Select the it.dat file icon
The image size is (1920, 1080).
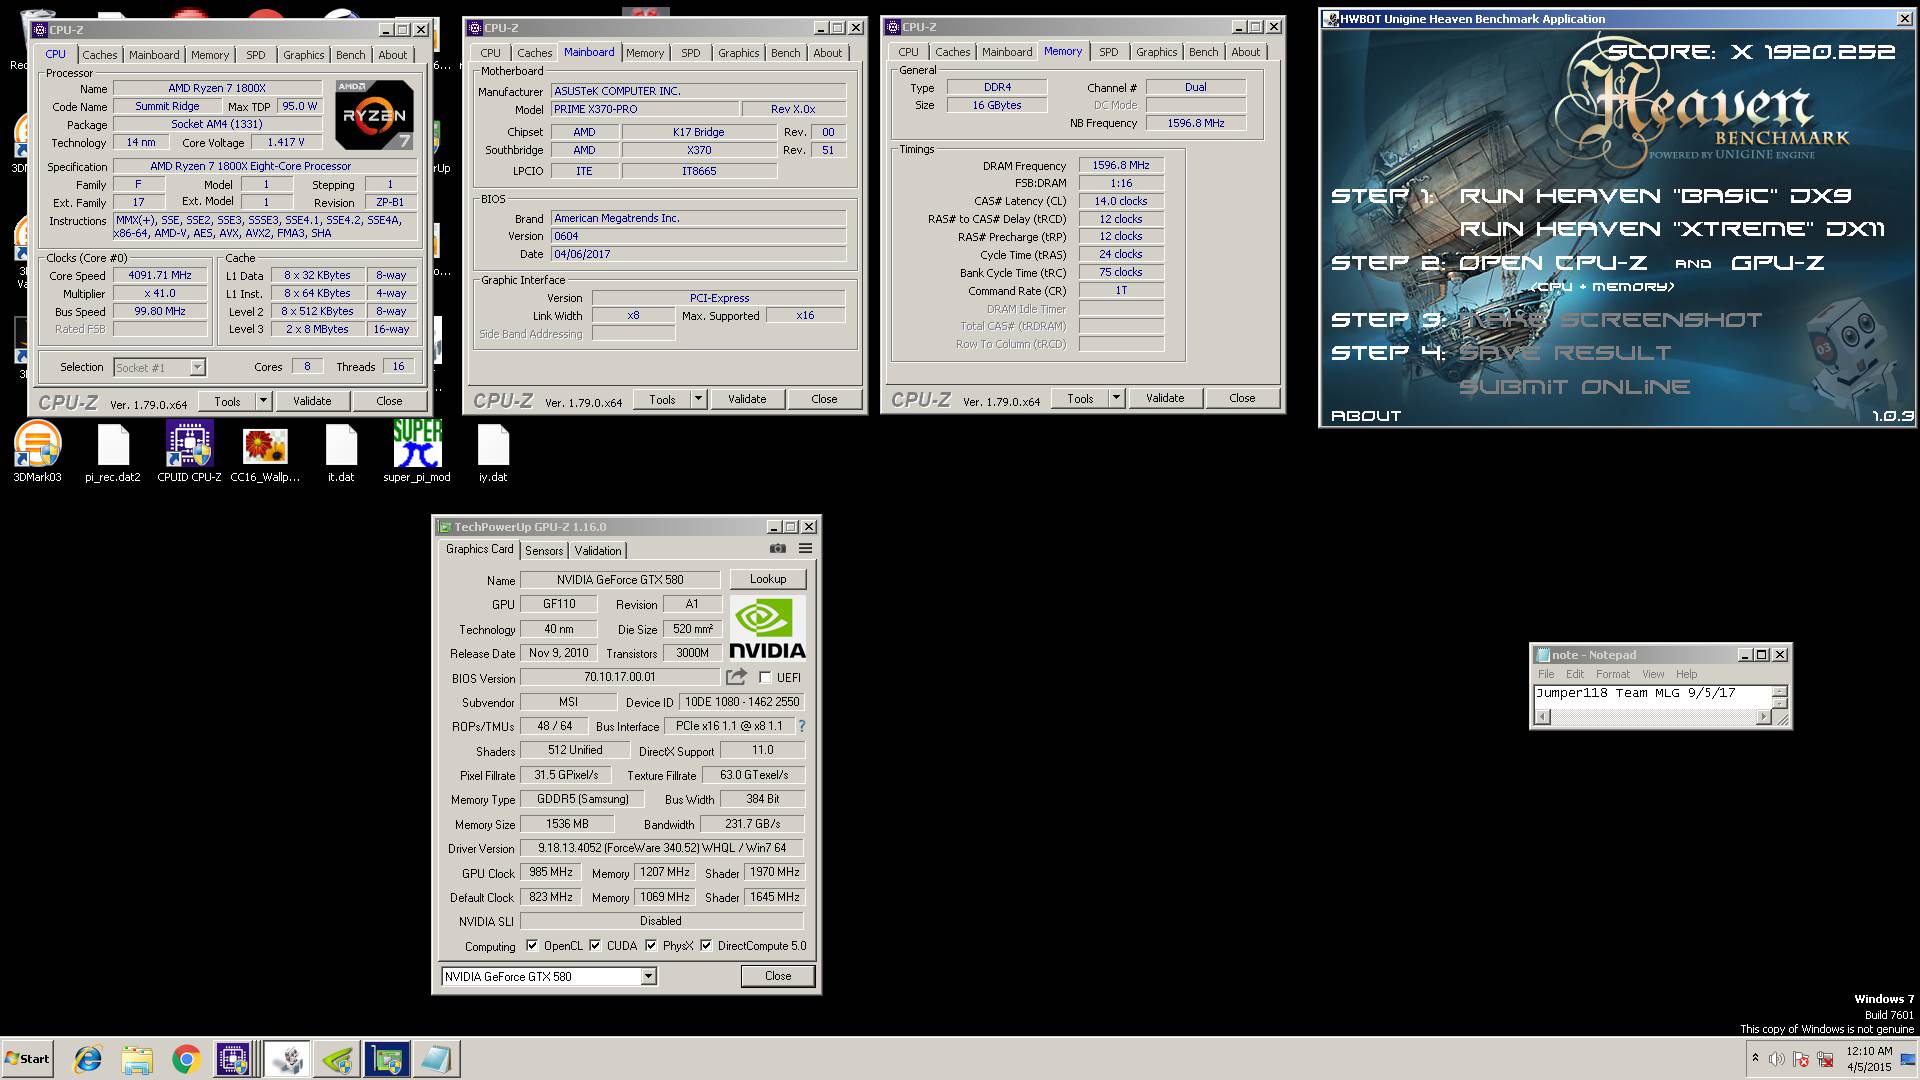point(341,451)
